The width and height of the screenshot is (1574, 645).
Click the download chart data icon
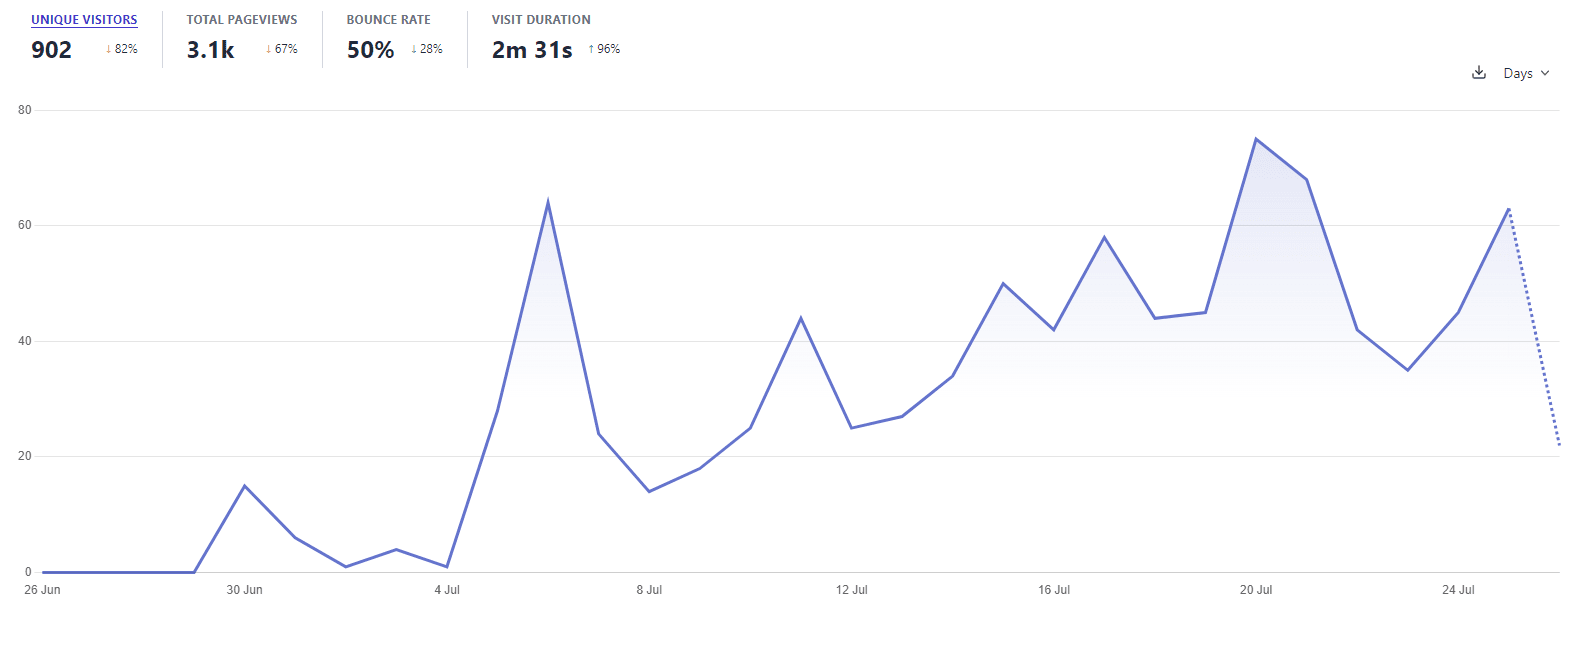(x=1479, y=73)
